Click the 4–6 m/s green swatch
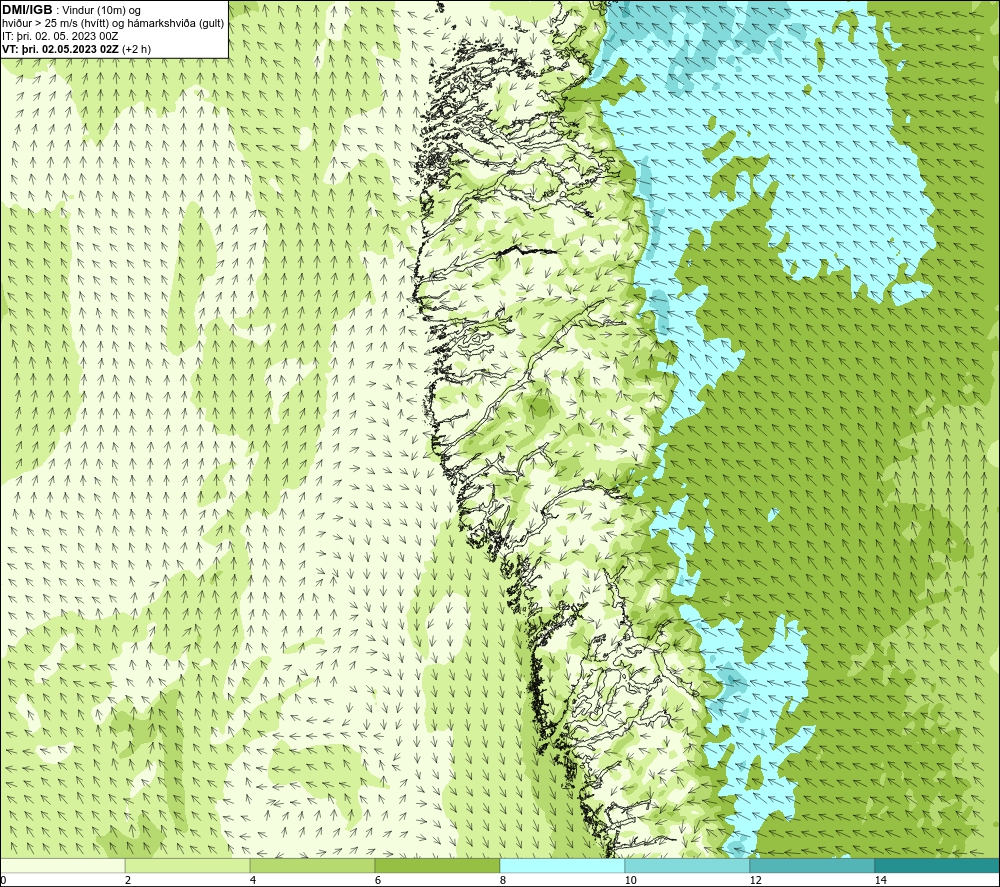 (312, 865)
